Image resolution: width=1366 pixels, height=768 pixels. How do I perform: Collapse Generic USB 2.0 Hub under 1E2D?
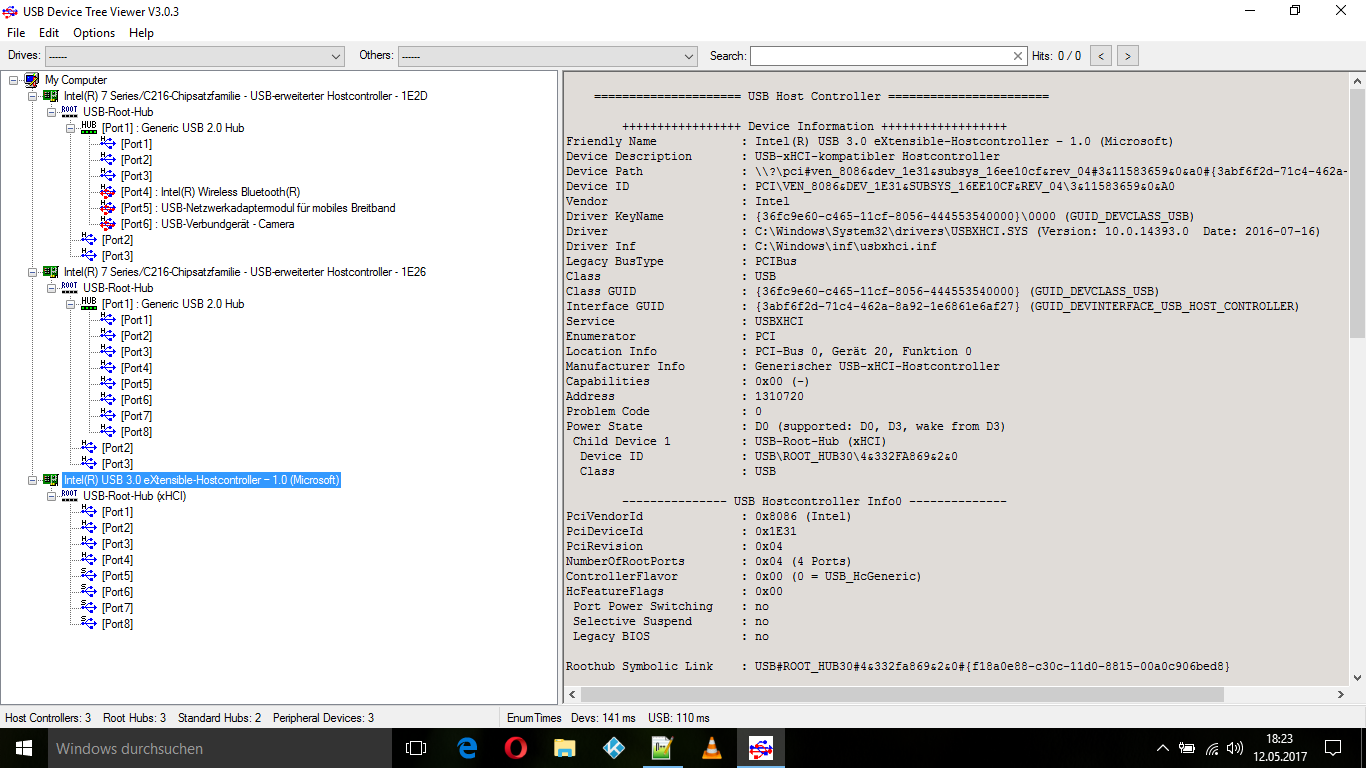[70, 128]
